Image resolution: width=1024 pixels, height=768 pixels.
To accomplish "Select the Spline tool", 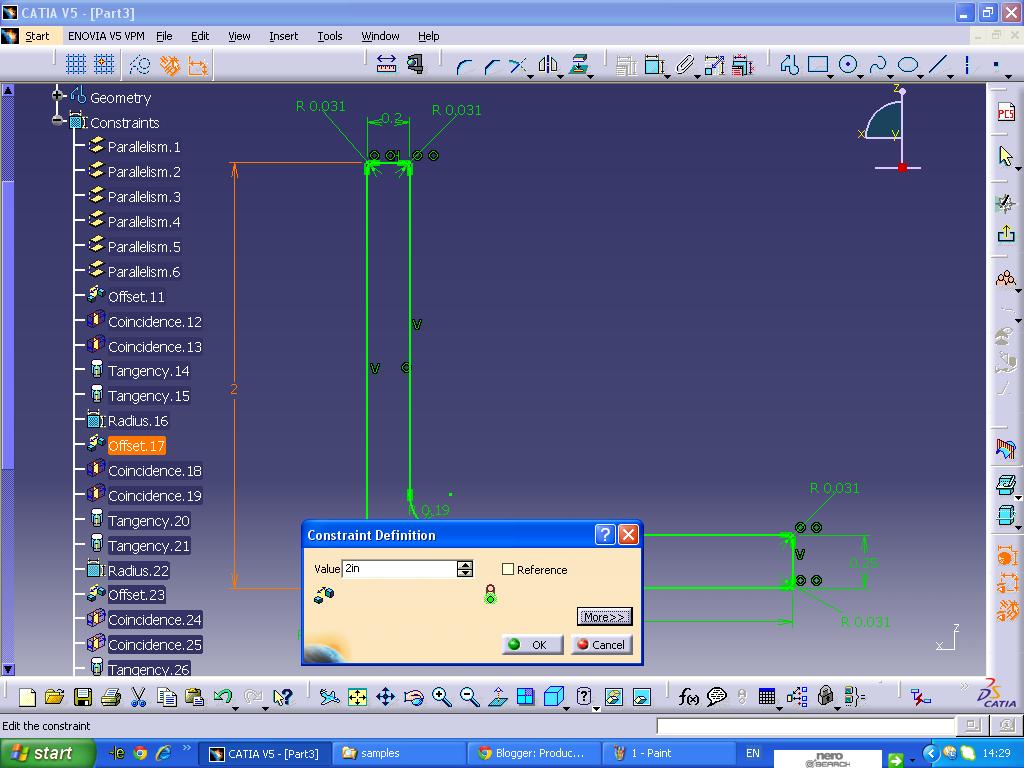I will (x=880, y=63).
